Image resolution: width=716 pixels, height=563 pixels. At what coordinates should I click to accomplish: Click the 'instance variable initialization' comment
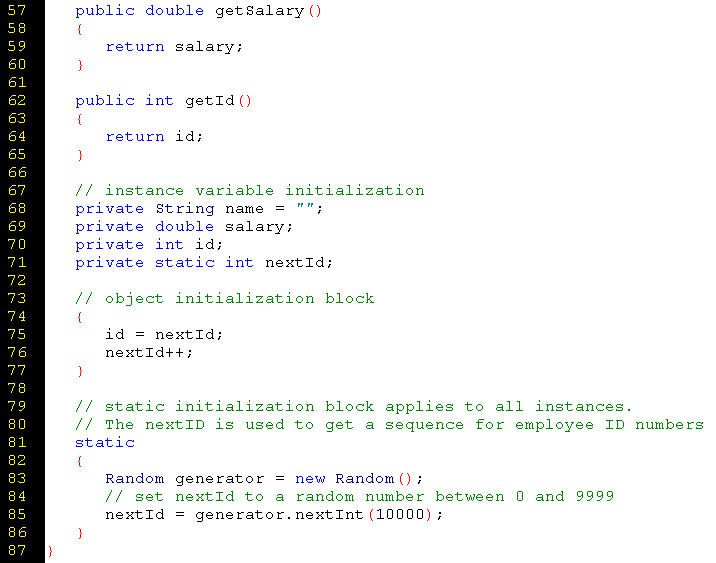pos(250,190)
